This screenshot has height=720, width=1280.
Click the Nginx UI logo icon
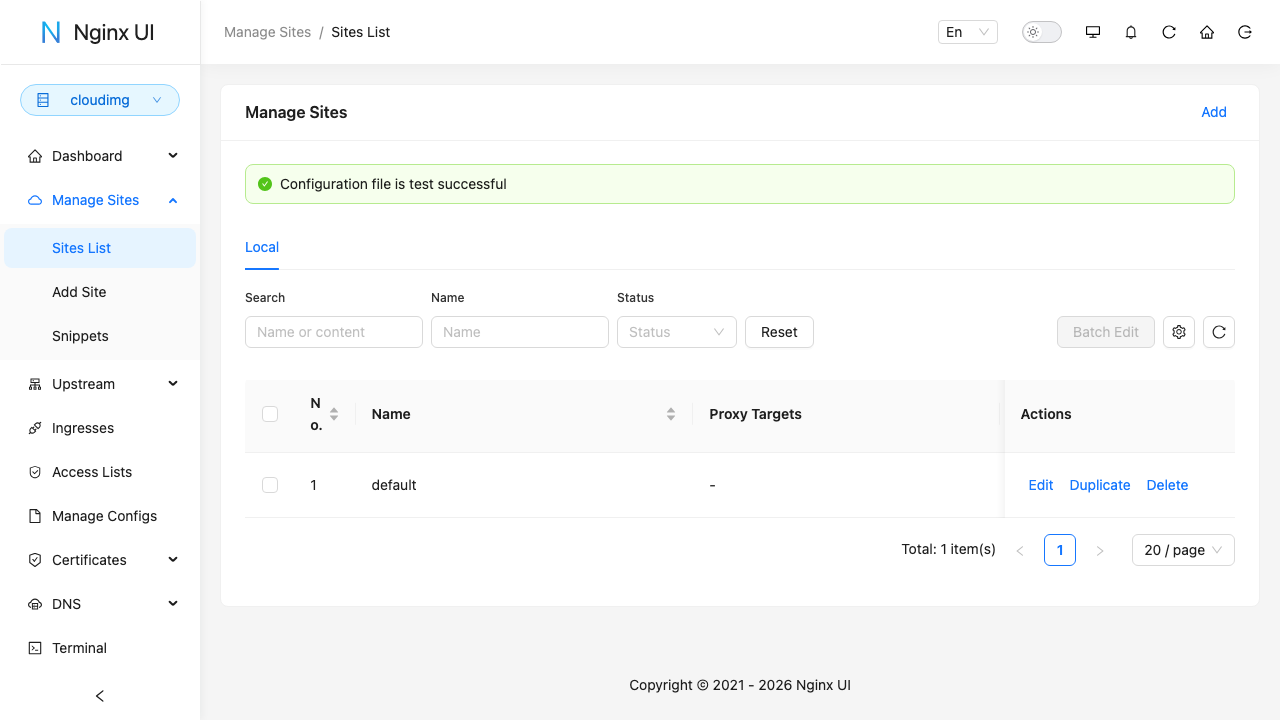coord(51,32)
